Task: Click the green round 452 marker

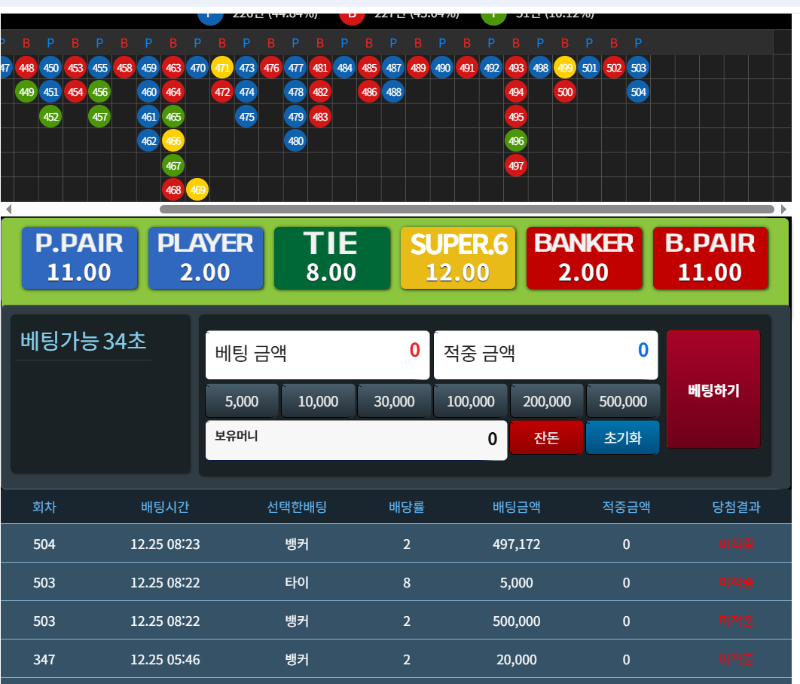Action: (x=51, y=116)
